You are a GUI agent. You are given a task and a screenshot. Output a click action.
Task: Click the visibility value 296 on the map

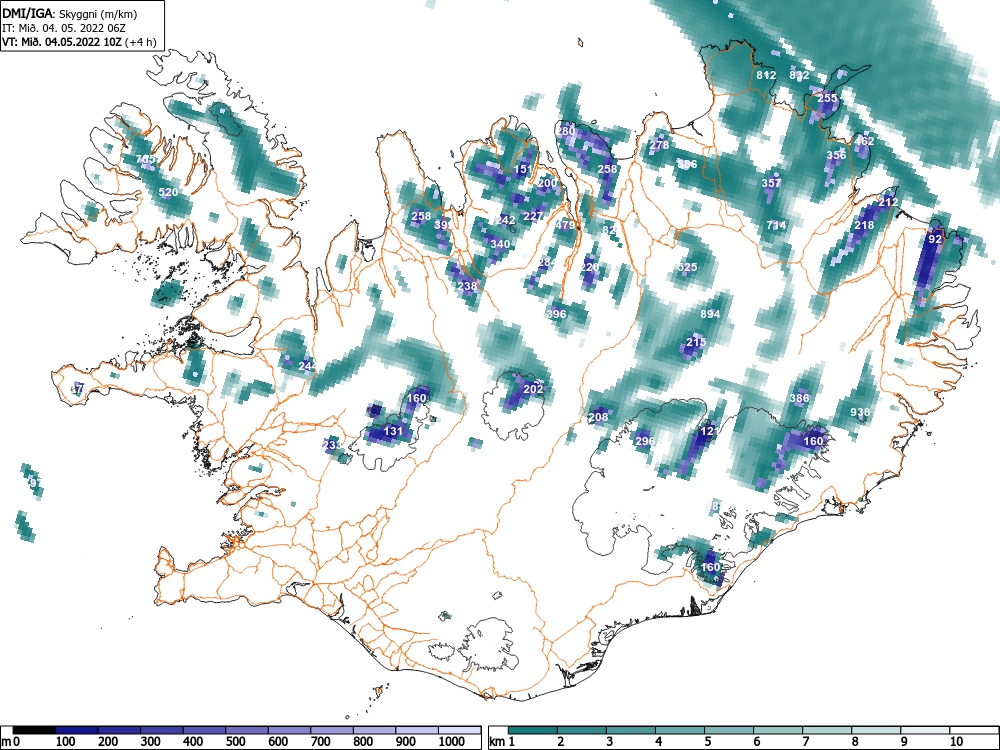(645, 441)
